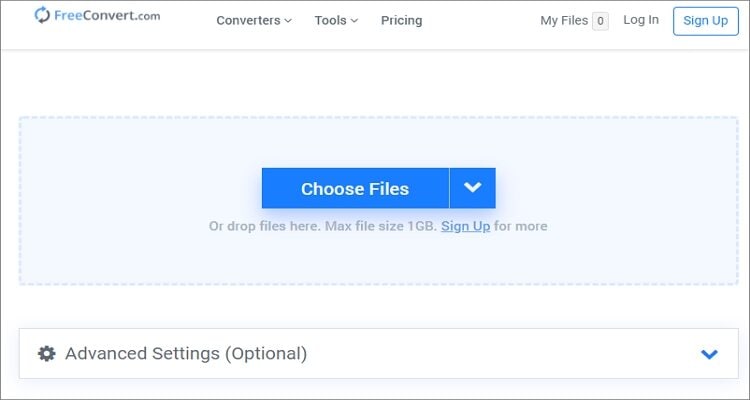
Task: Click the "Max file size 1GB" text
Action: (x=388, y=226)
